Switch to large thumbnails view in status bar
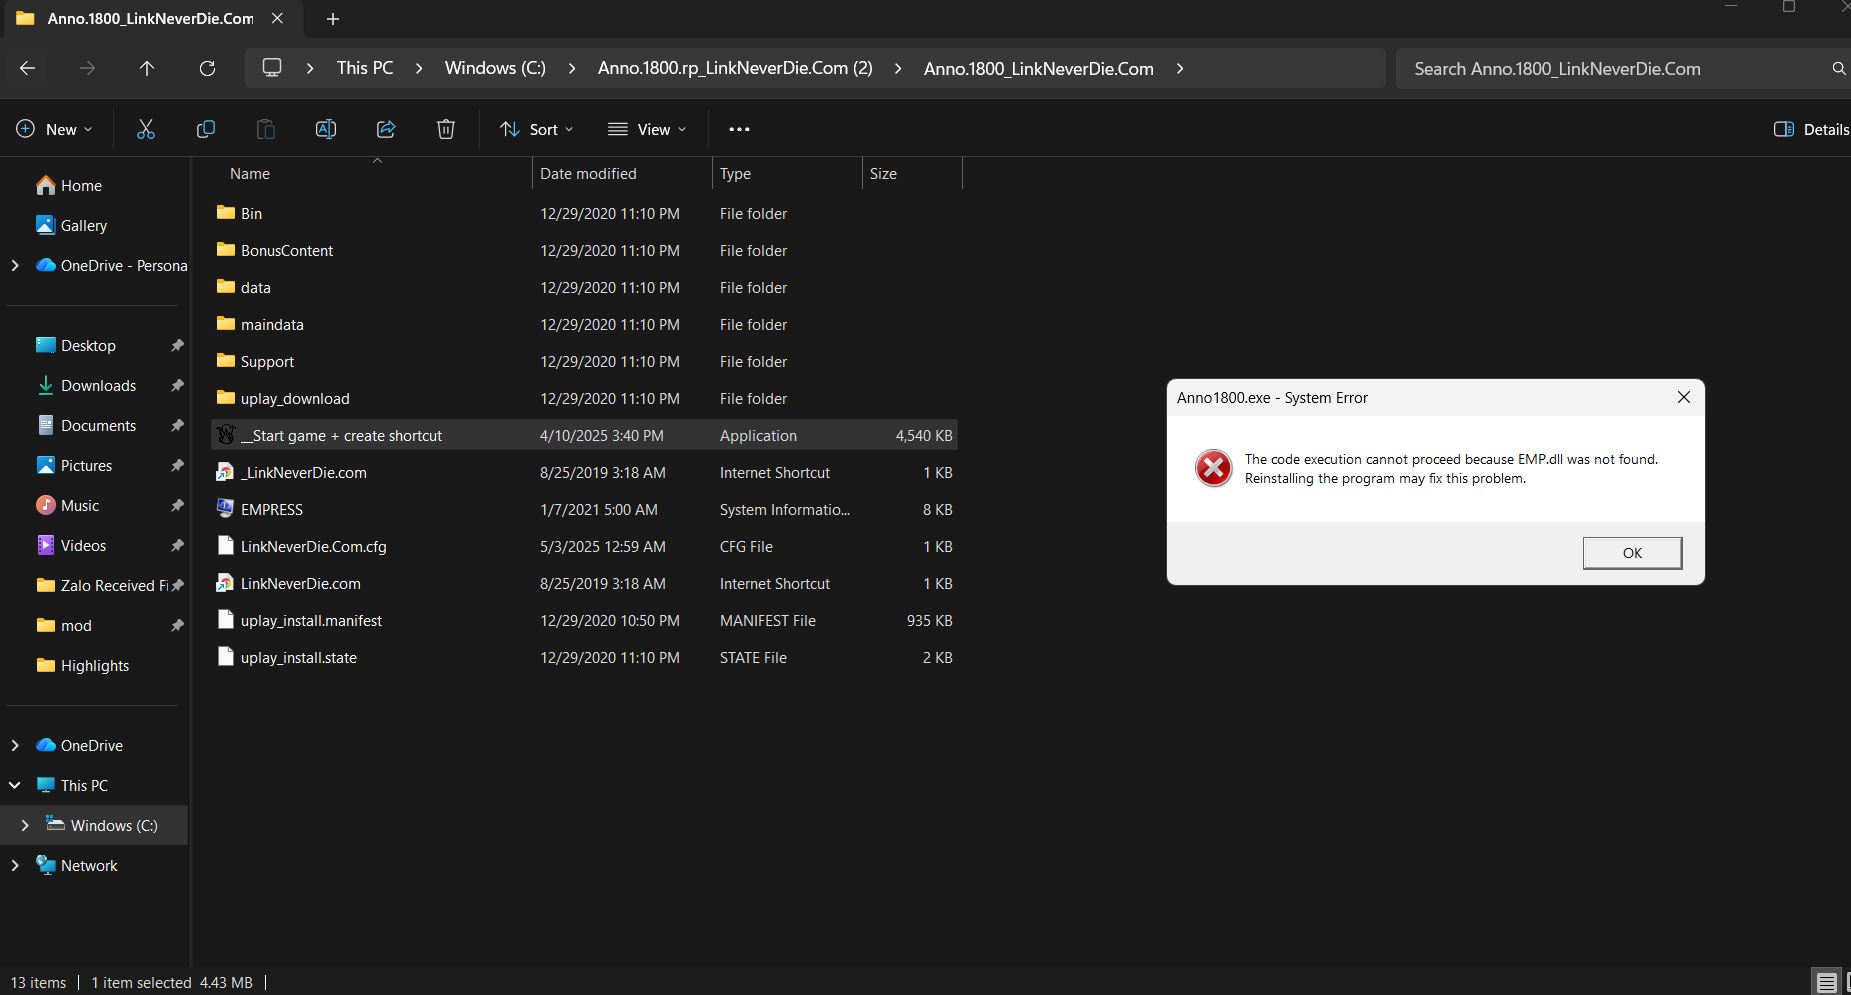This screenshot has width=1851, height=995. pyautogui.click(x=1846, y=982)
